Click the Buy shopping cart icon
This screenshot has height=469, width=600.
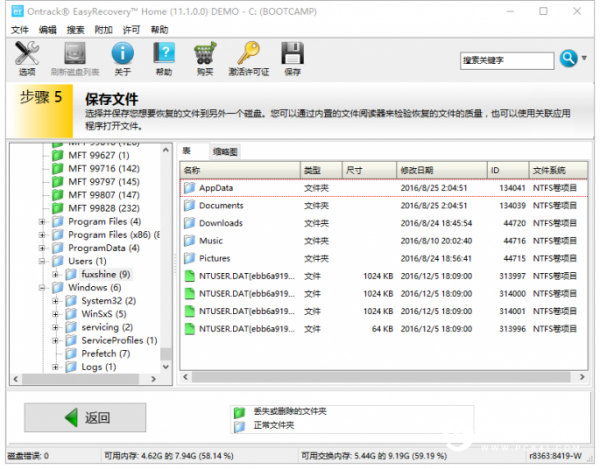pos(205,53)
